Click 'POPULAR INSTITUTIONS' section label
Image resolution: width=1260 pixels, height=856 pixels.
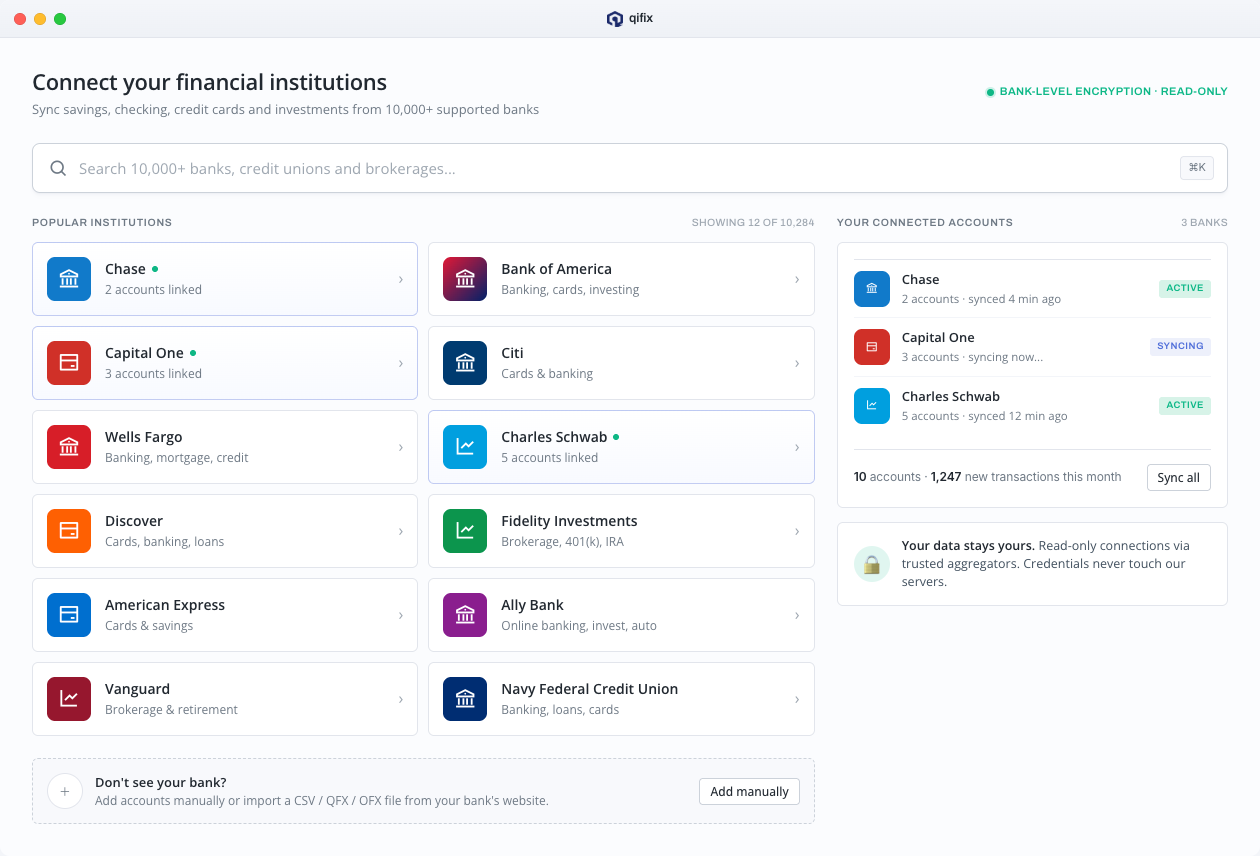[102, 222]
